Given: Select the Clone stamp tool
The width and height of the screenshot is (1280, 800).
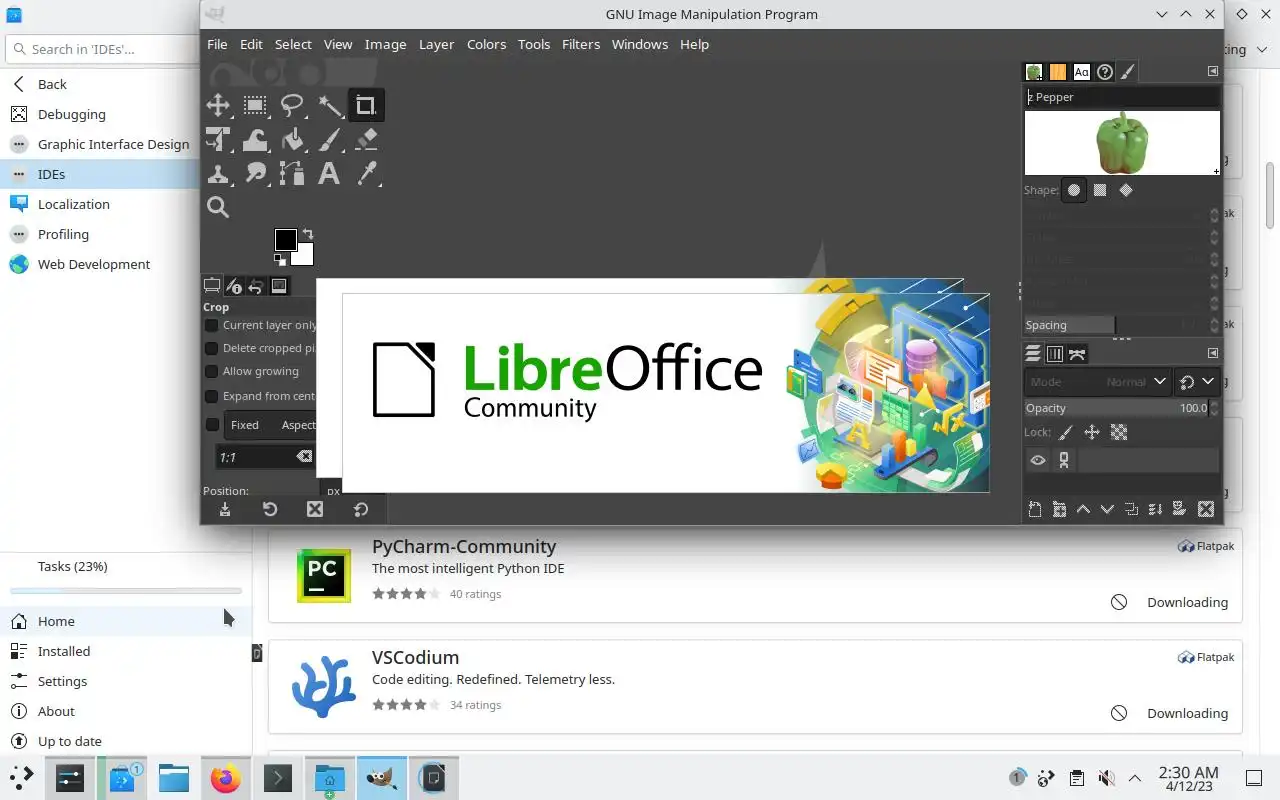Looking at the screenshot, I should 218,173.
